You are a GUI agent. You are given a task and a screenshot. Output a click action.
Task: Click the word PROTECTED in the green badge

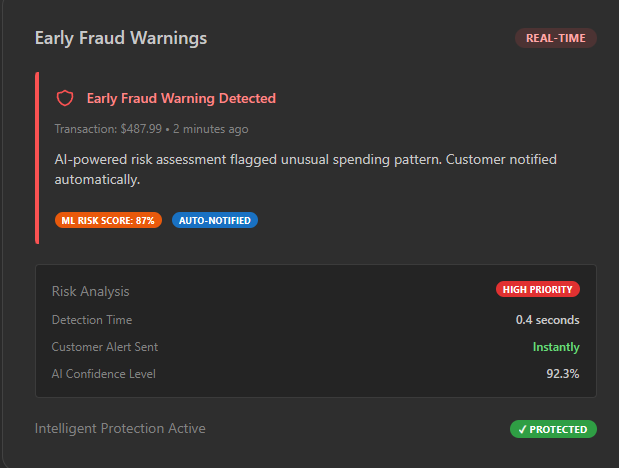tap(558, 429)
